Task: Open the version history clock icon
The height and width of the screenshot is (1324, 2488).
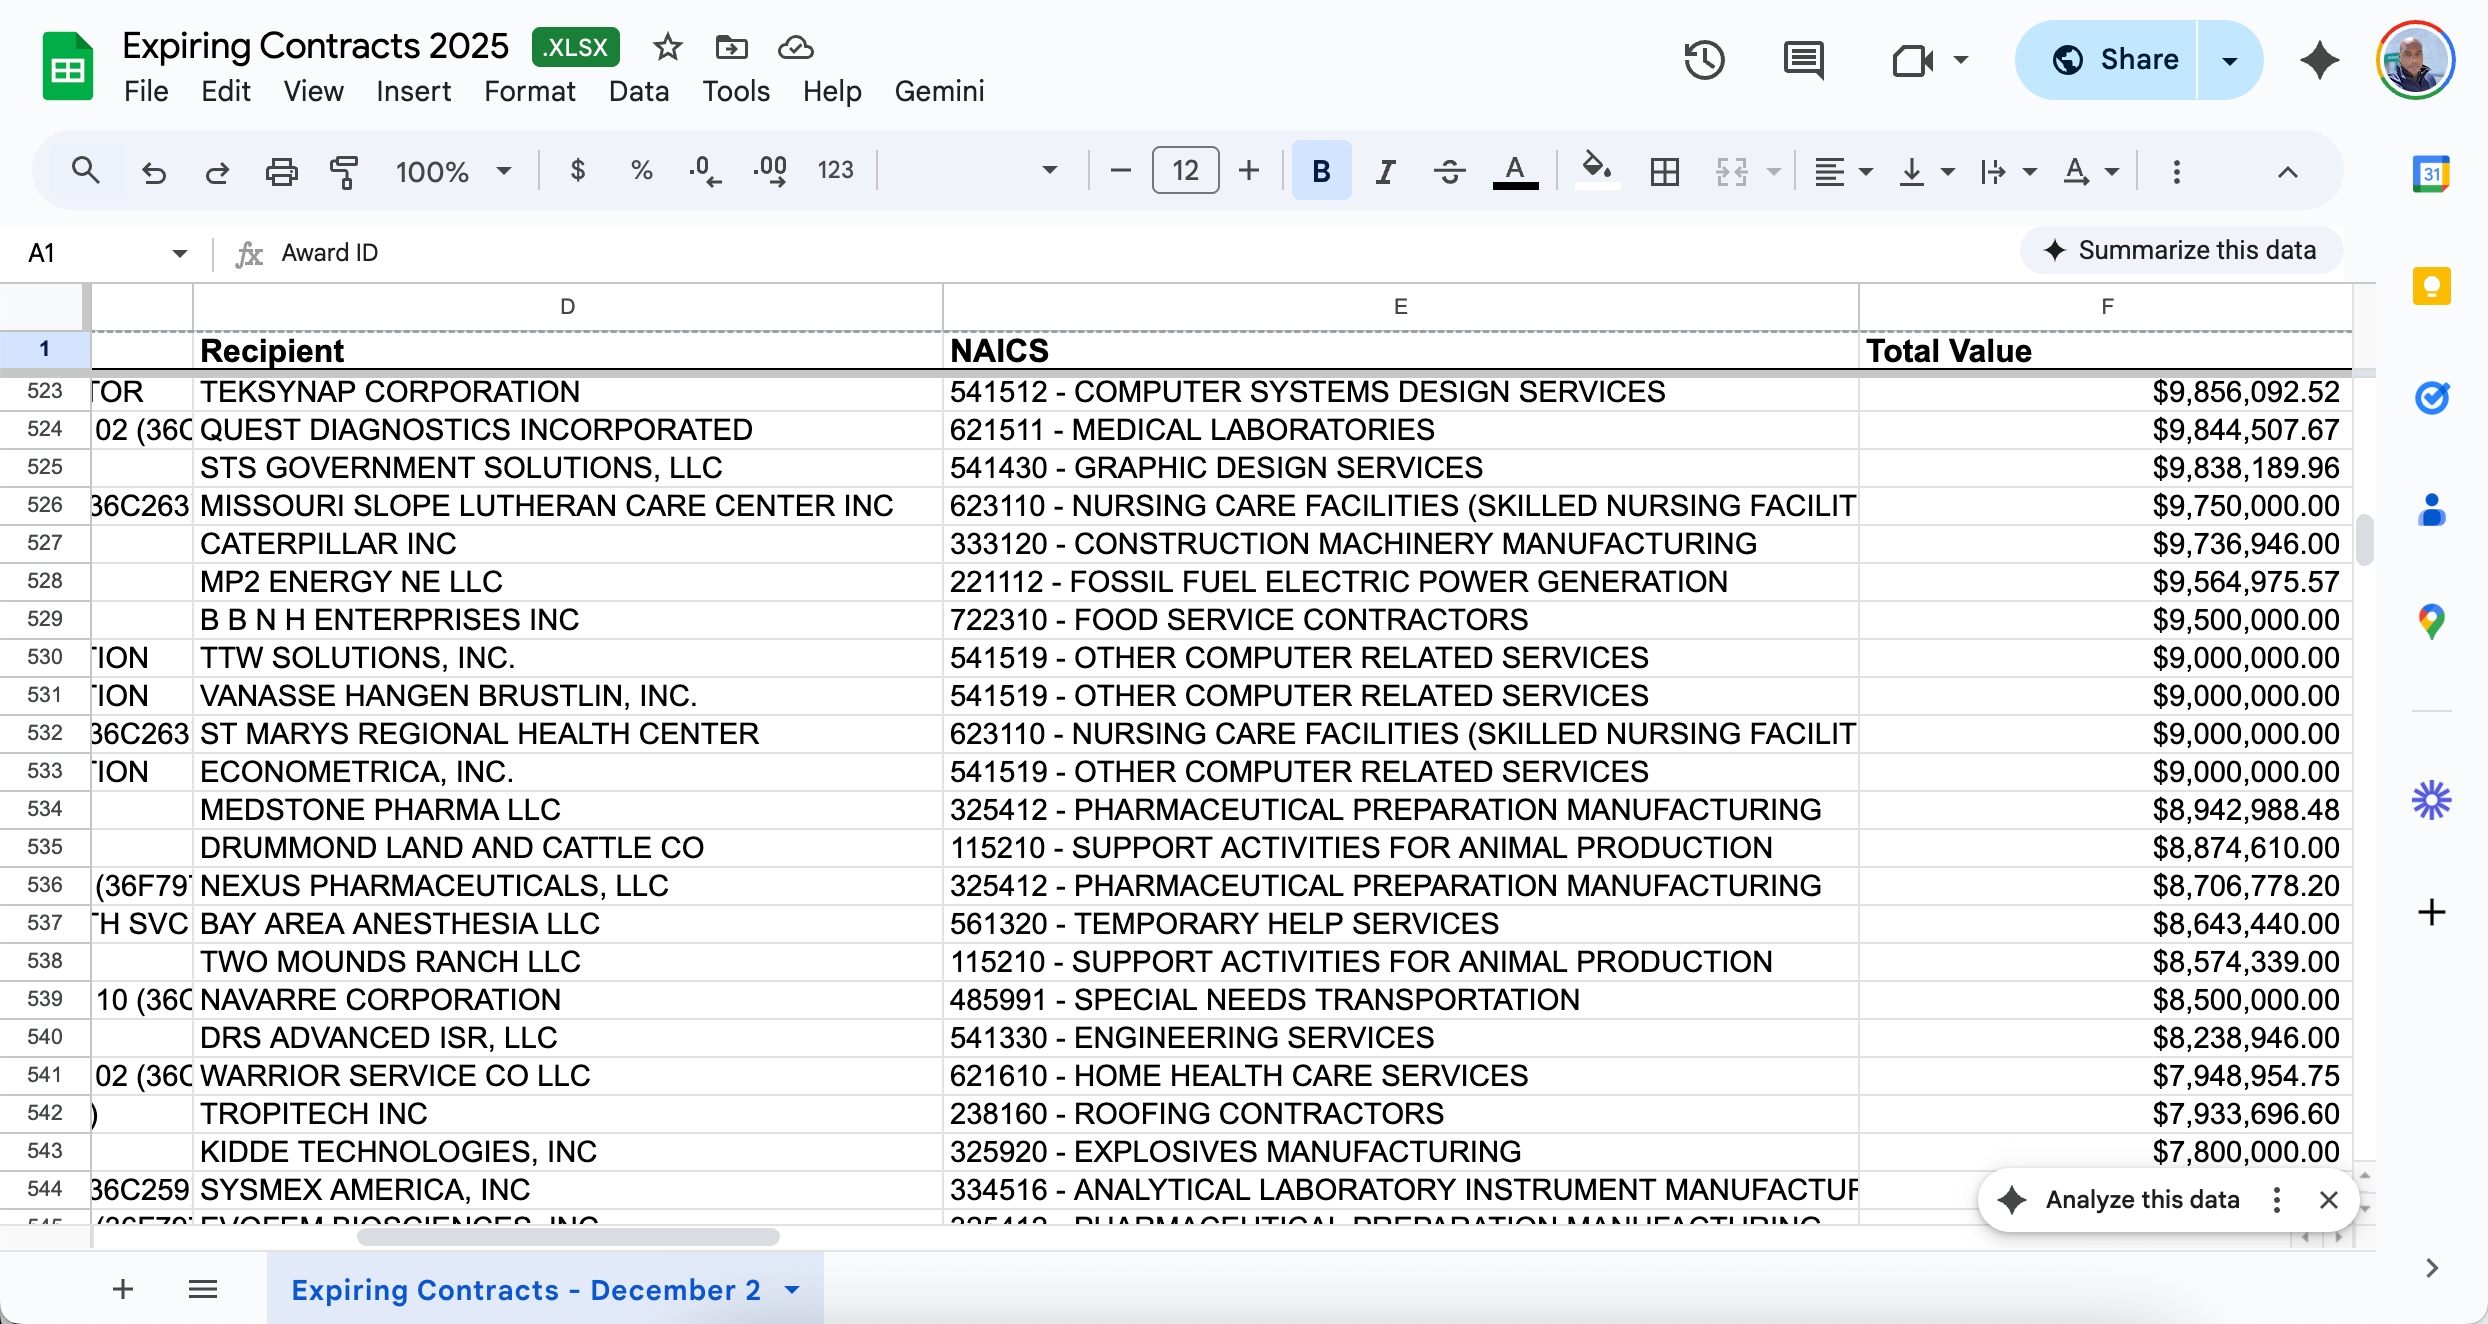Action: click(x=1704, y=60)
